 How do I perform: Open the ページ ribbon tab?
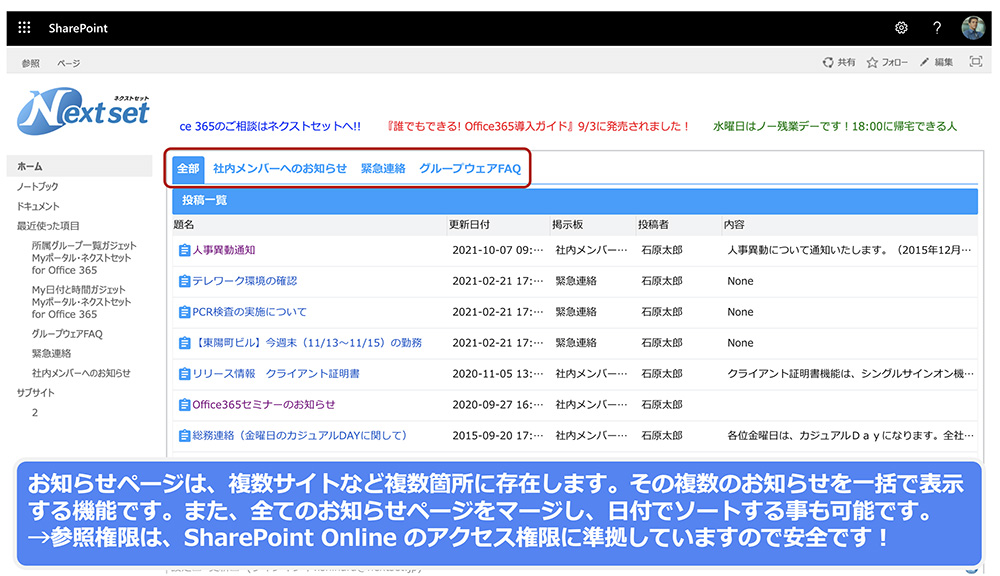coord(68,63)
